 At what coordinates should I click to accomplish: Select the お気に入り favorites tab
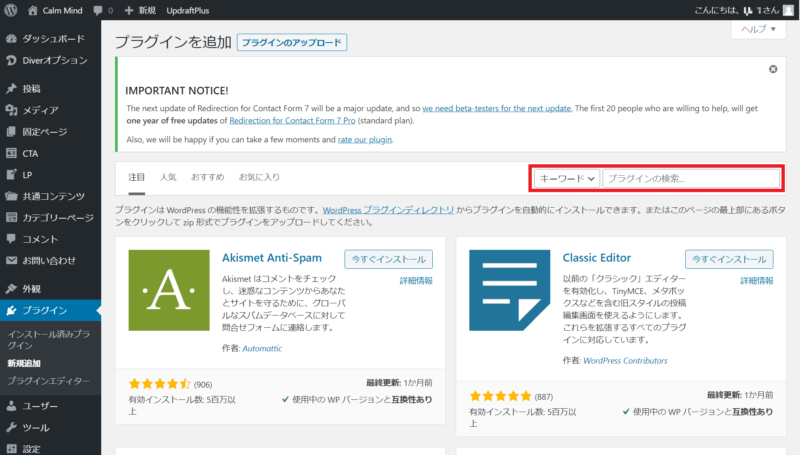click(259, 178)
